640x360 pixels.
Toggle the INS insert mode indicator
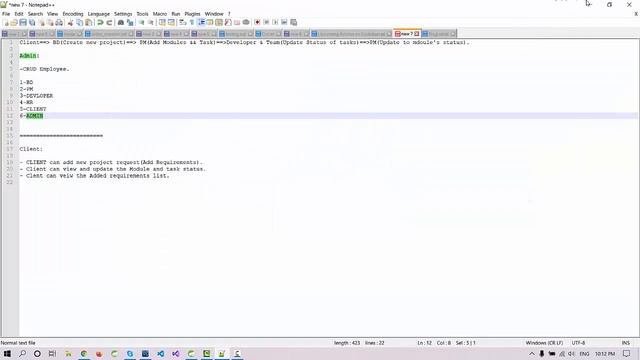626,343
